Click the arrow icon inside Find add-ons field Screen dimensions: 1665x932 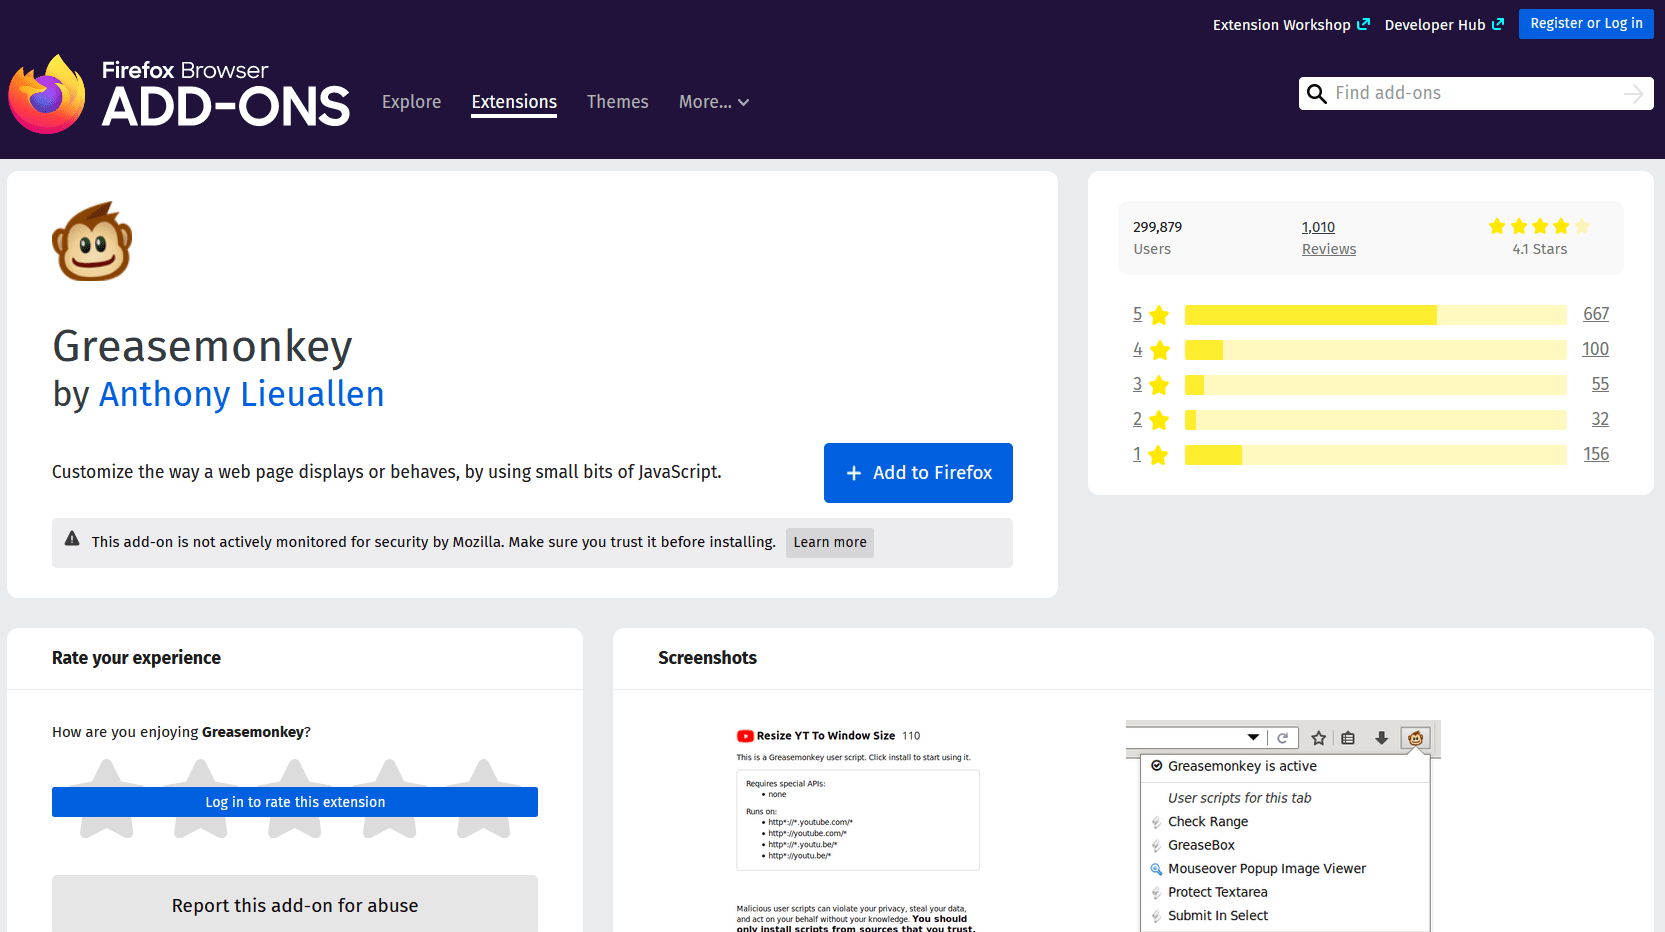(1636, 93)
